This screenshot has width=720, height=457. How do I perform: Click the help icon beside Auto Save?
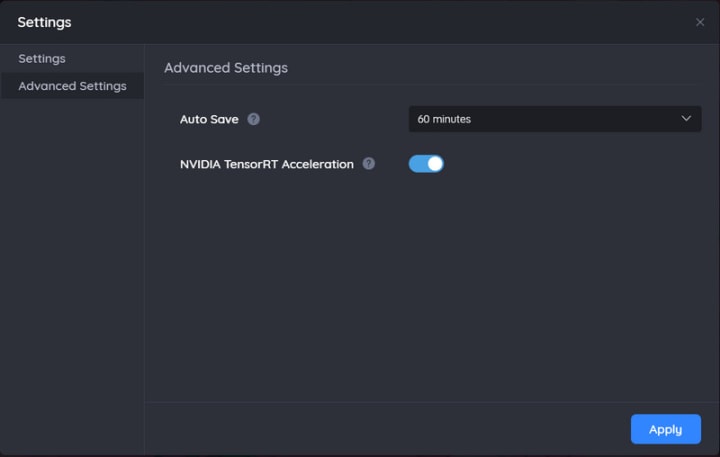[x=254, y=119]
